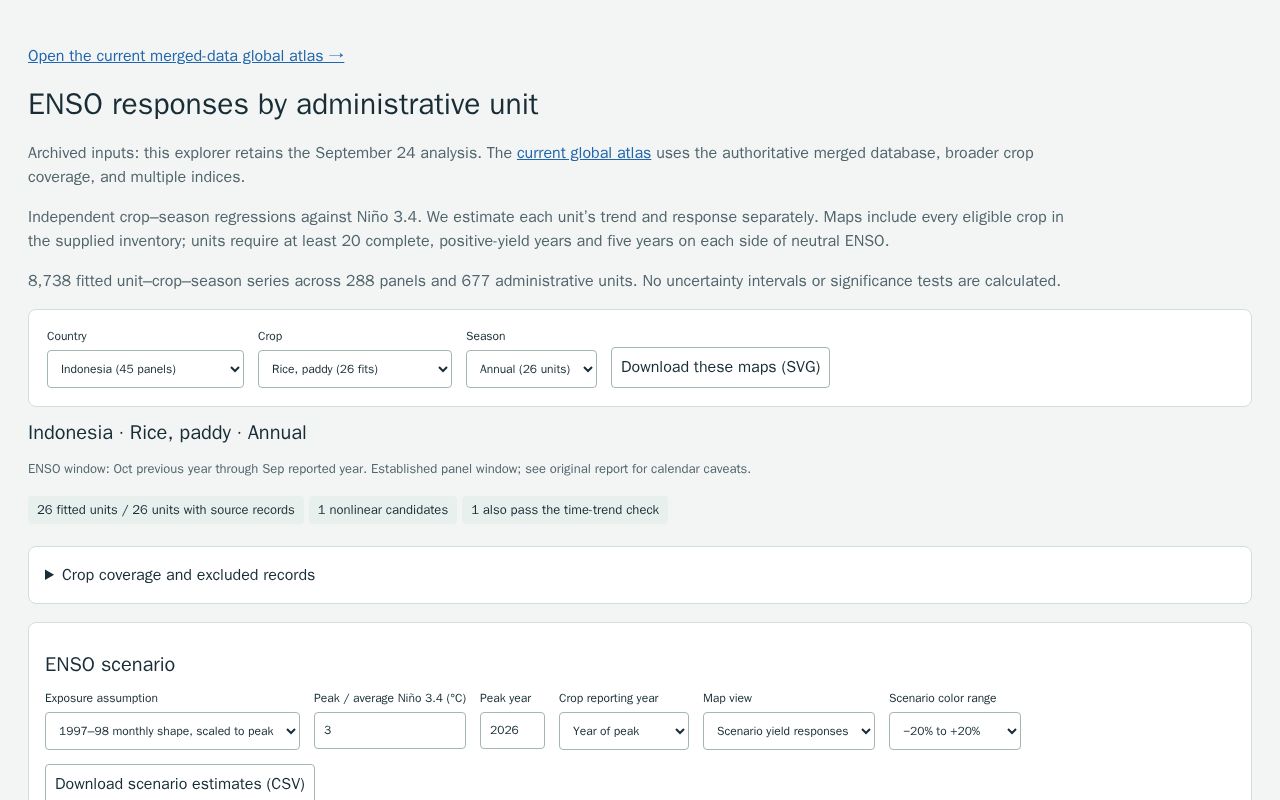Open the Scenario color range dropdown
This screenshot has height=800, width=1280.
[955, 731]
